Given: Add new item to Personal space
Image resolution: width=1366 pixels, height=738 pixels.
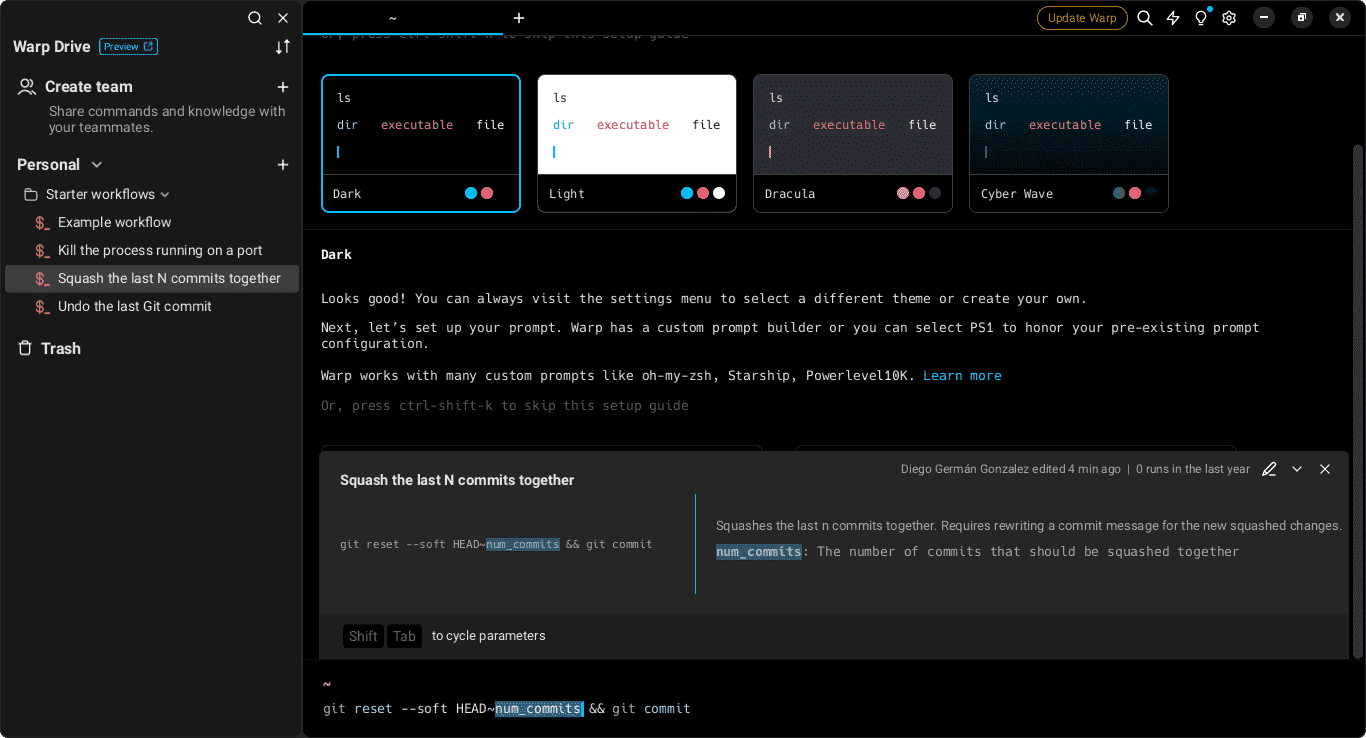Looking at the screenshot, I should point(283,165).
